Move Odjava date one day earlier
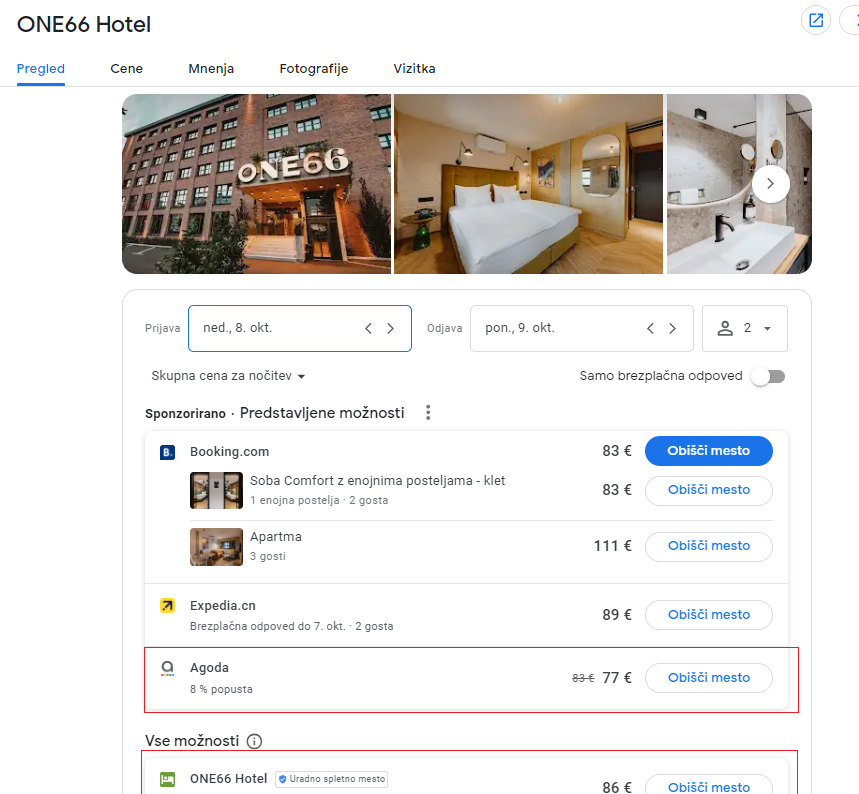859x794 pixels. click(650, 328)
